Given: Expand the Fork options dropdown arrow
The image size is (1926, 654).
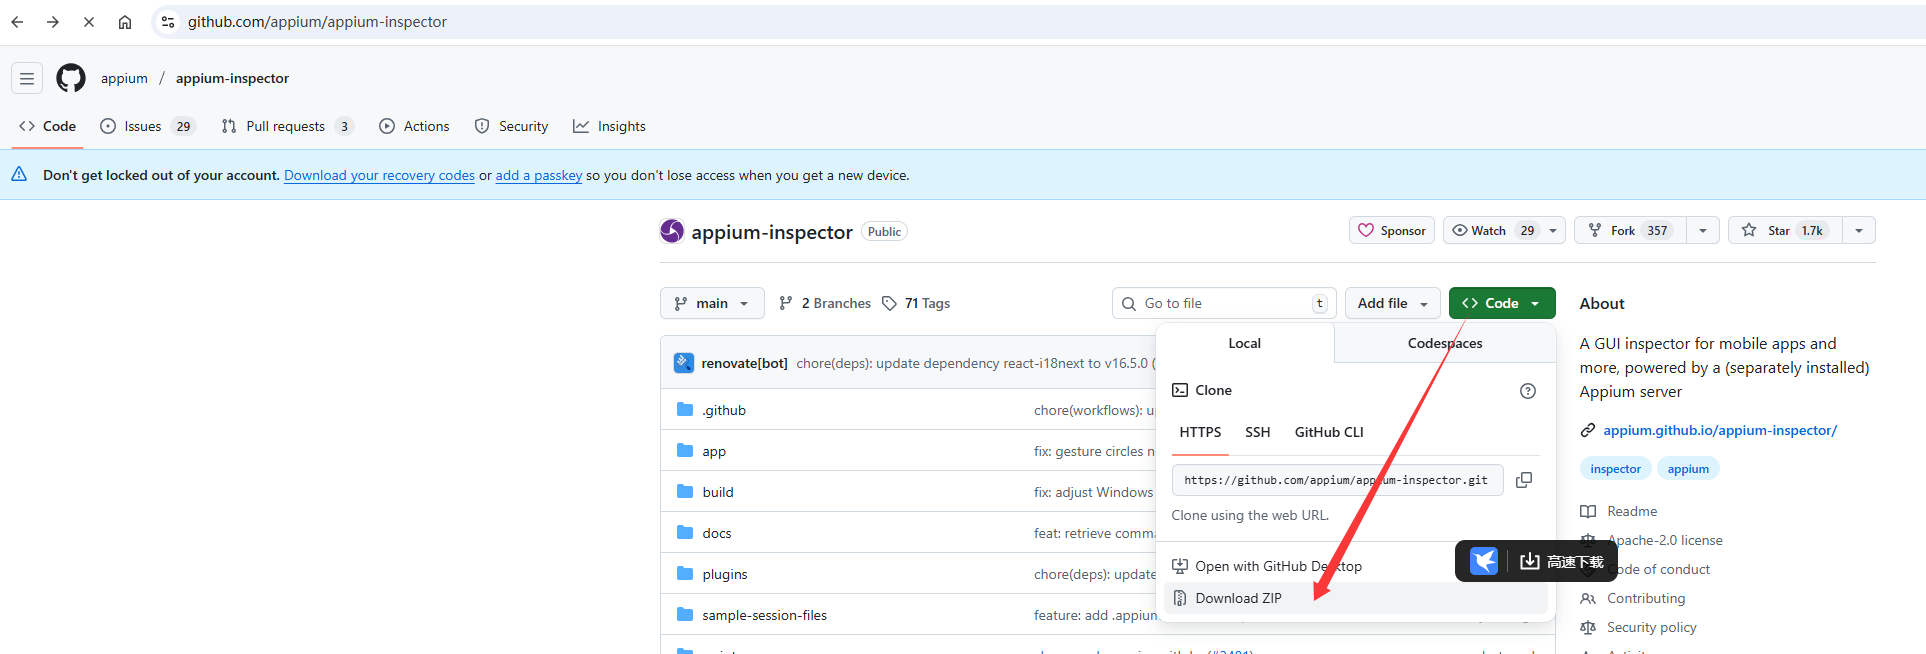Looking at the screenshot, I should [x=1703, y=230].
